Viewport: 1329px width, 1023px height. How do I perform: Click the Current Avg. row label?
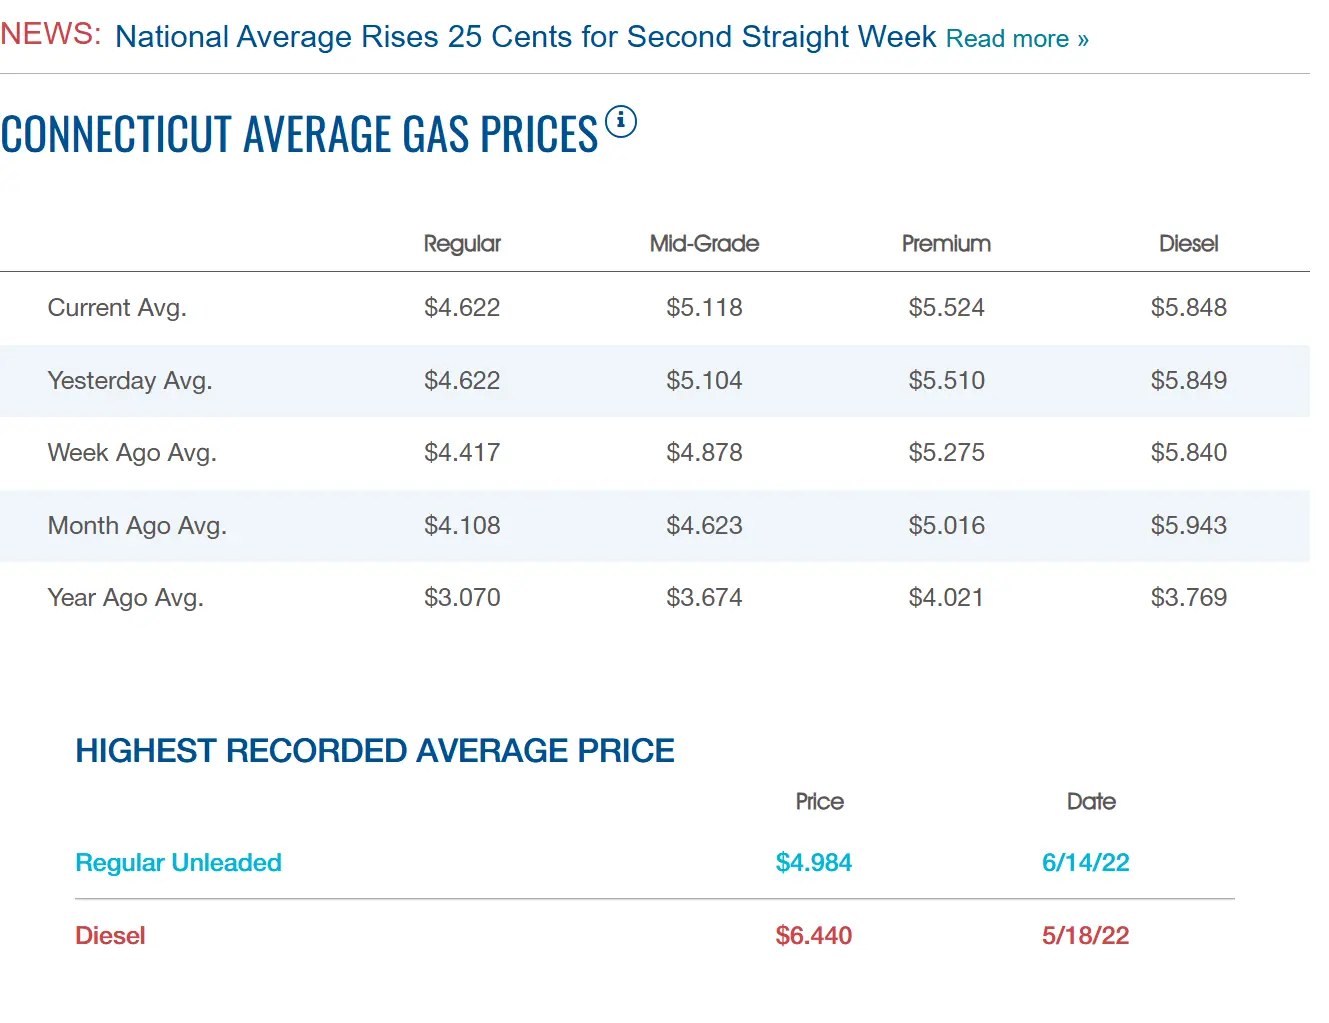[x=117, y=308]
